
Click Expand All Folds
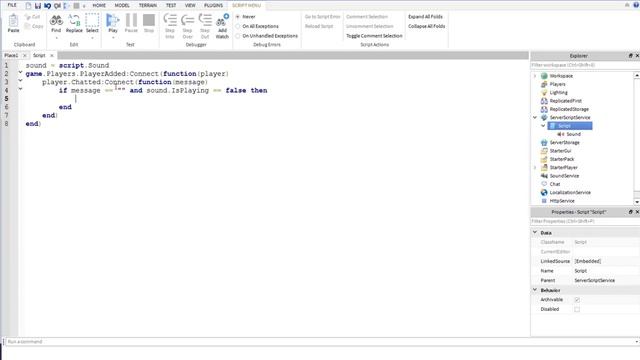(425, 17)
